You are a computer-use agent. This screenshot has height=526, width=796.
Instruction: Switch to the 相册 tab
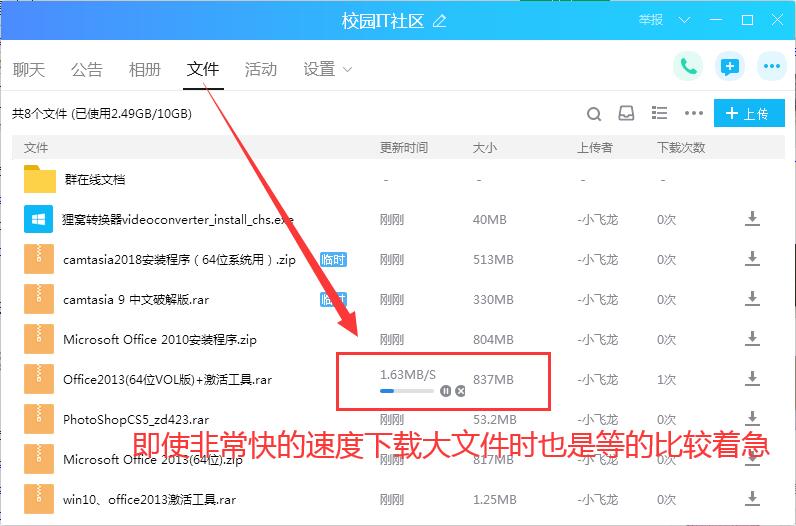tap(145, 70)
